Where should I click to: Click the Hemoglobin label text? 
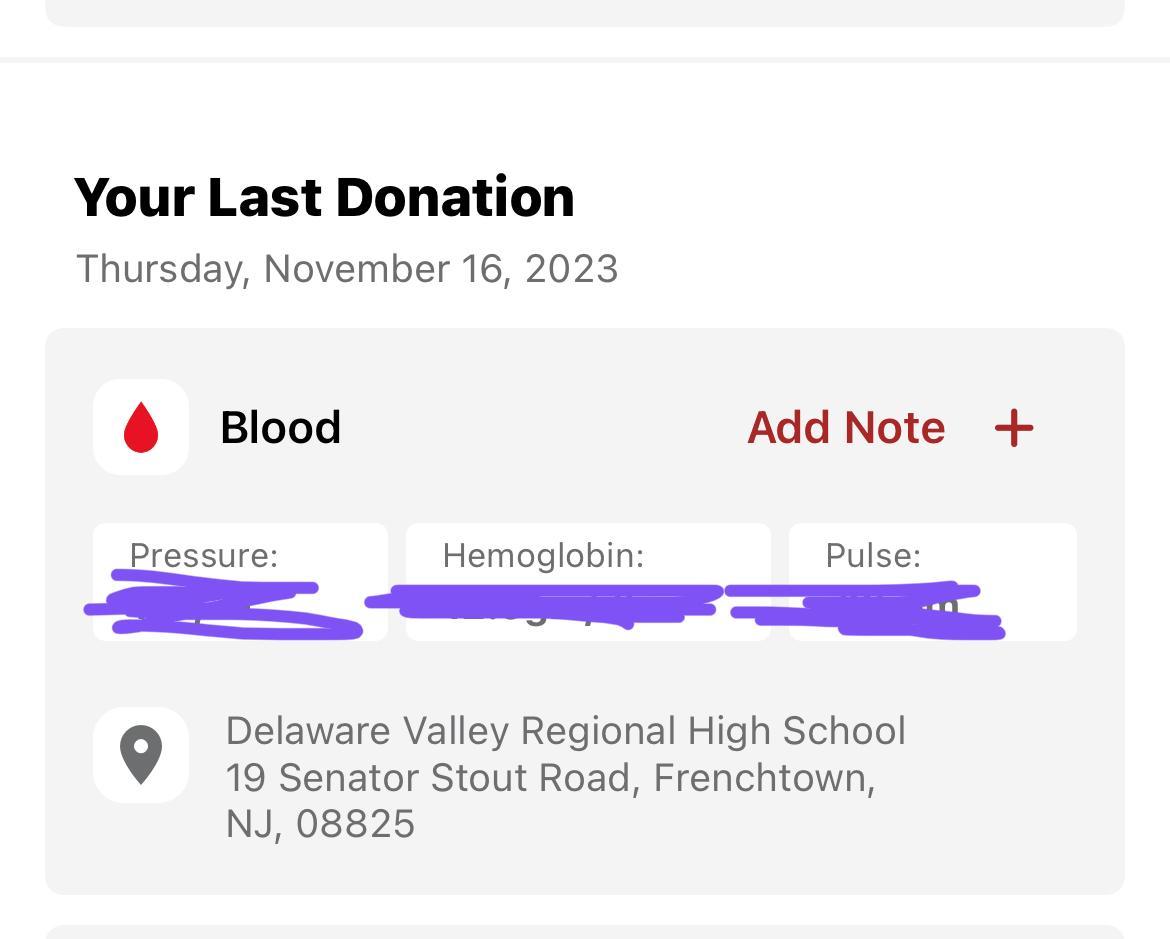(x=543, y=555)
